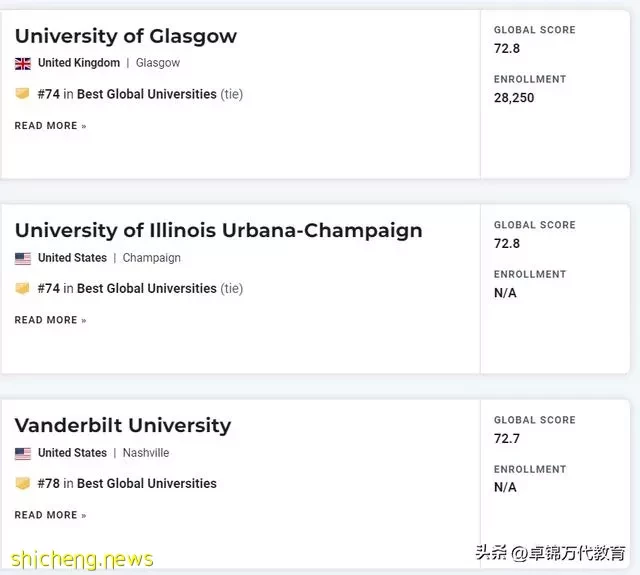The image size is (640, 575).
Task: Click #78 in Best Global Universities
Action: click(127, 484)
